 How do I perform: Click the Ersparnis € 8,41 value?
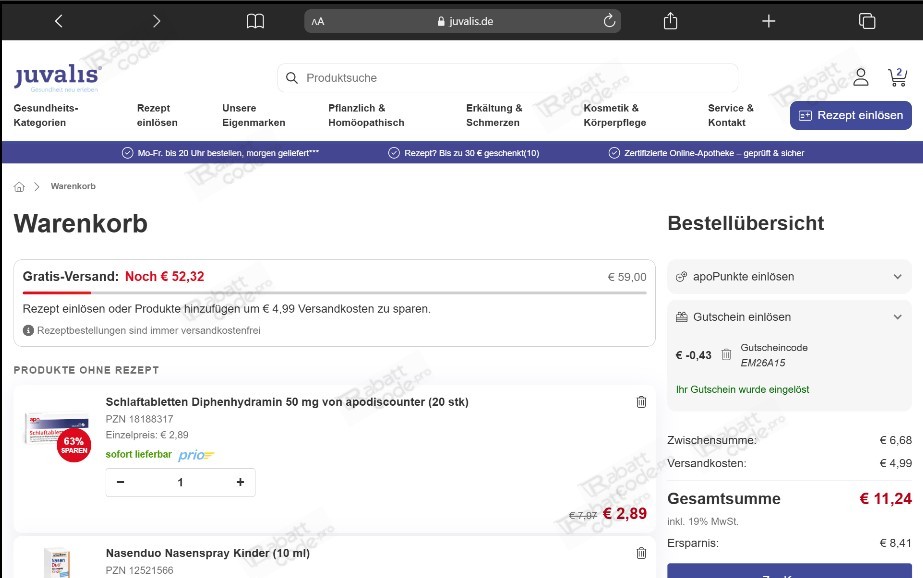[895, 543]
